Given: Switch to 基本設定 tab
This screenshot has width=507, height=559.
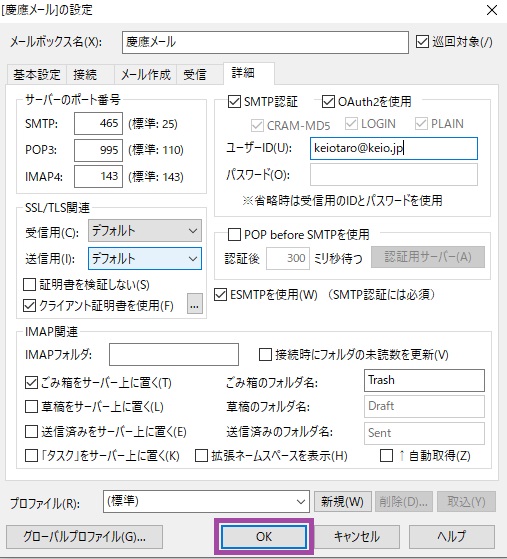Looking at the screenshot, I should 37,75.
